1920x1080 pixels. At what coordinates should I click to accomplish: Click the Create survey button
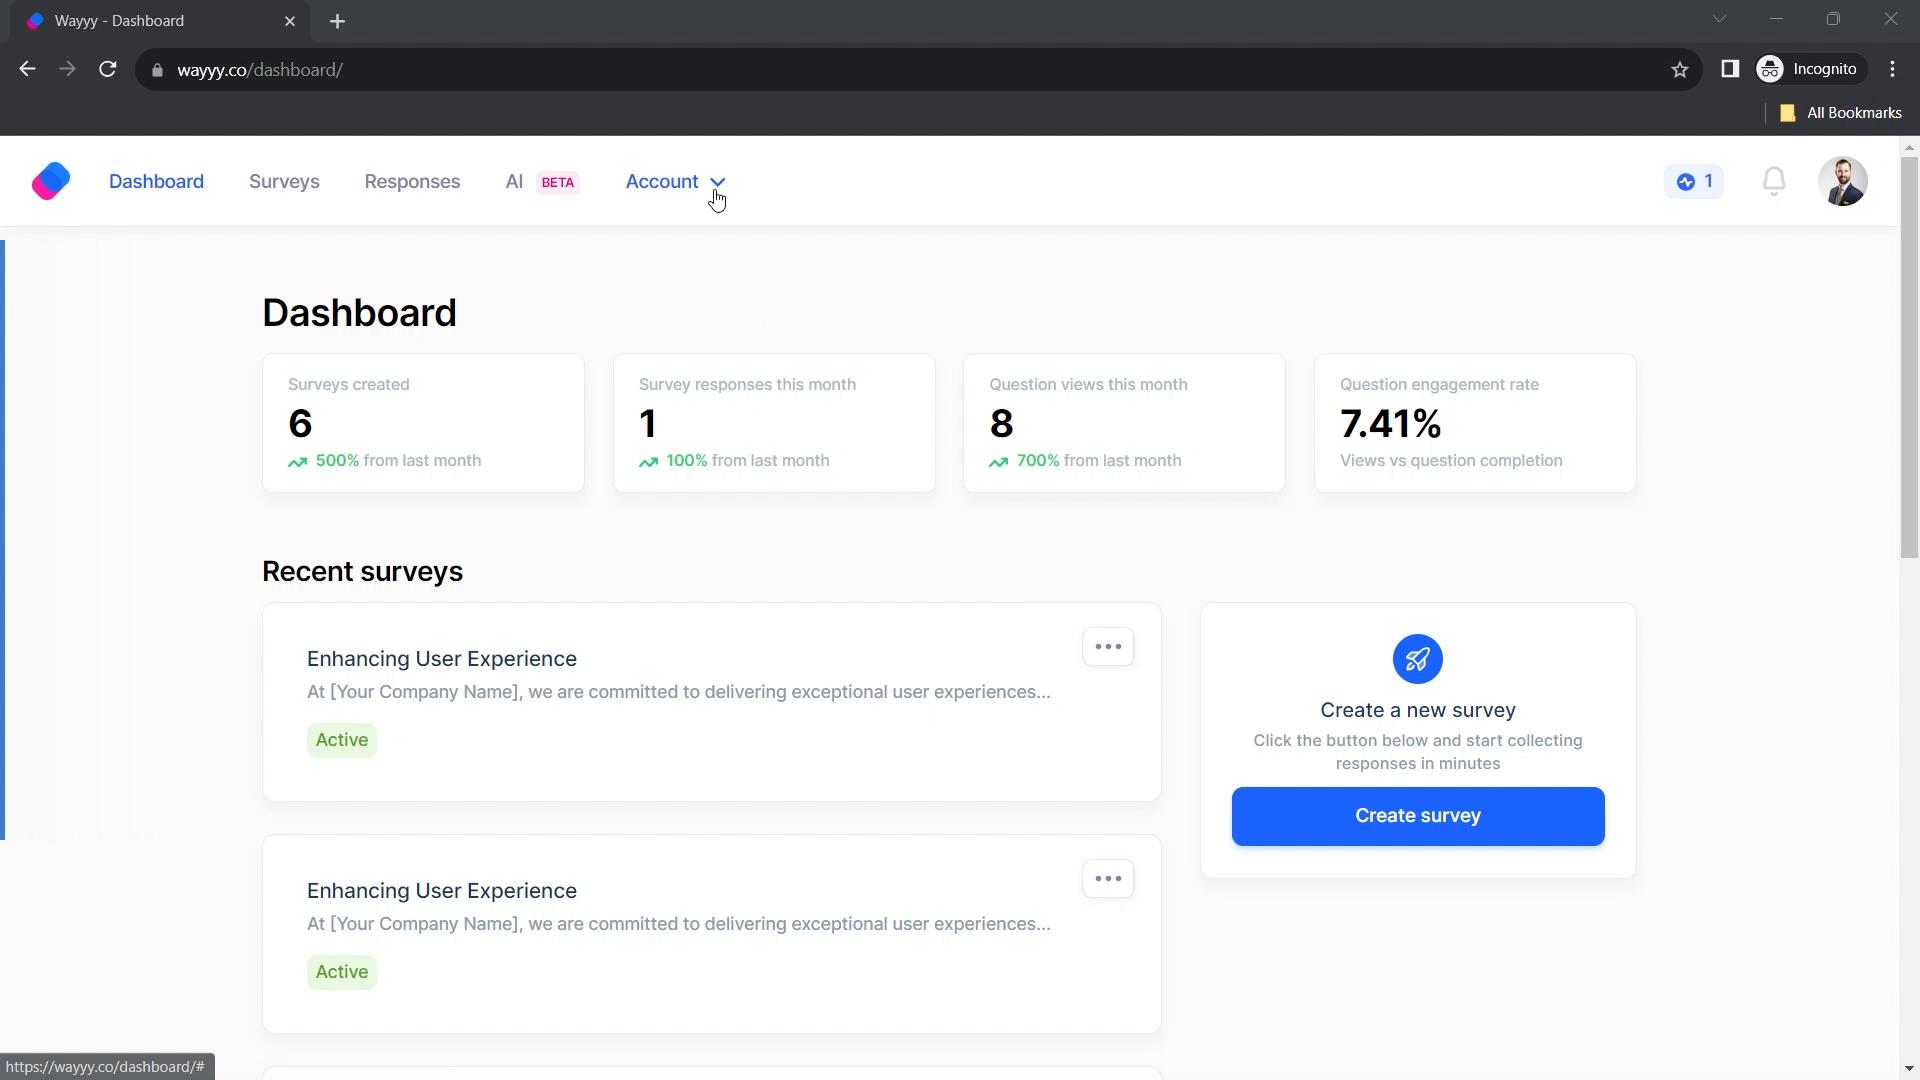pyautogui.click(x=1418, y=815)
